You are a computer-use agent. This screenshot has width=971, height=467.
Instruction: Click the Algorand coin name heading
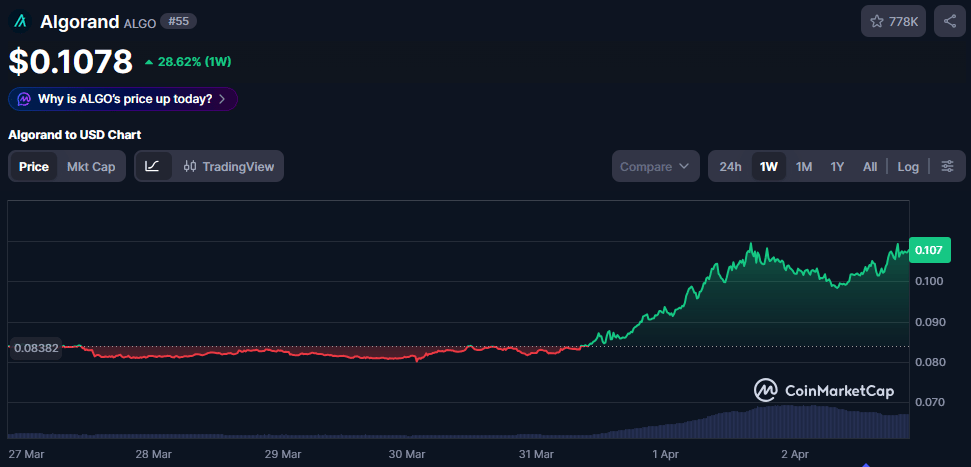click(79, 22)
